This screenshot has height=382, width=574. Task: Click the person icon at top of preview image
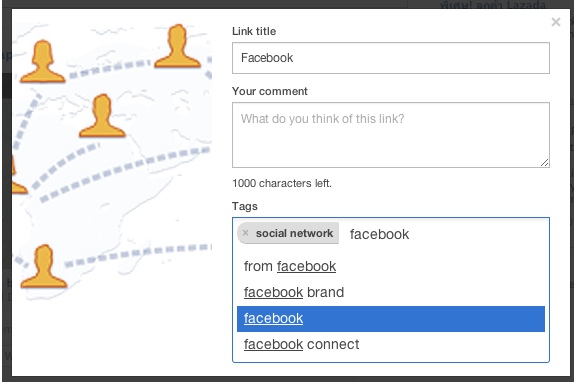tap(178, 46)
